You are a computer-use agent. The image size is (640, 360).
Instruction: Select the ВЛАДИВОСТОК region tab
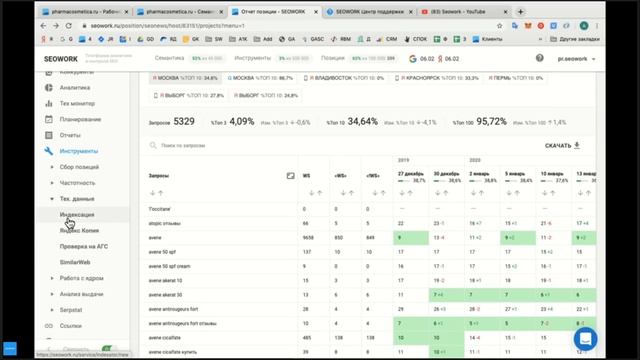click(x=344, y=78)
